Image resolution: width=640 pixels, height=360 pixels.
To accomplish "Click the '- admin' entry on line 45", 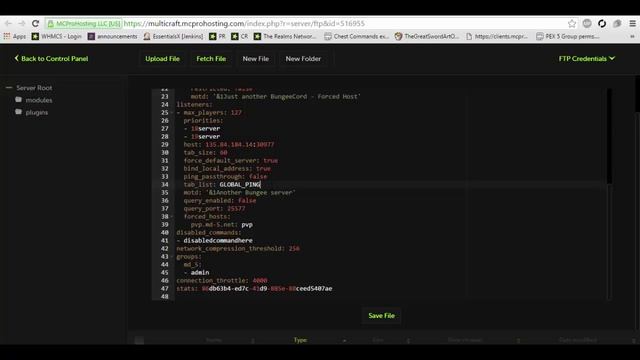I will (197, 273).
